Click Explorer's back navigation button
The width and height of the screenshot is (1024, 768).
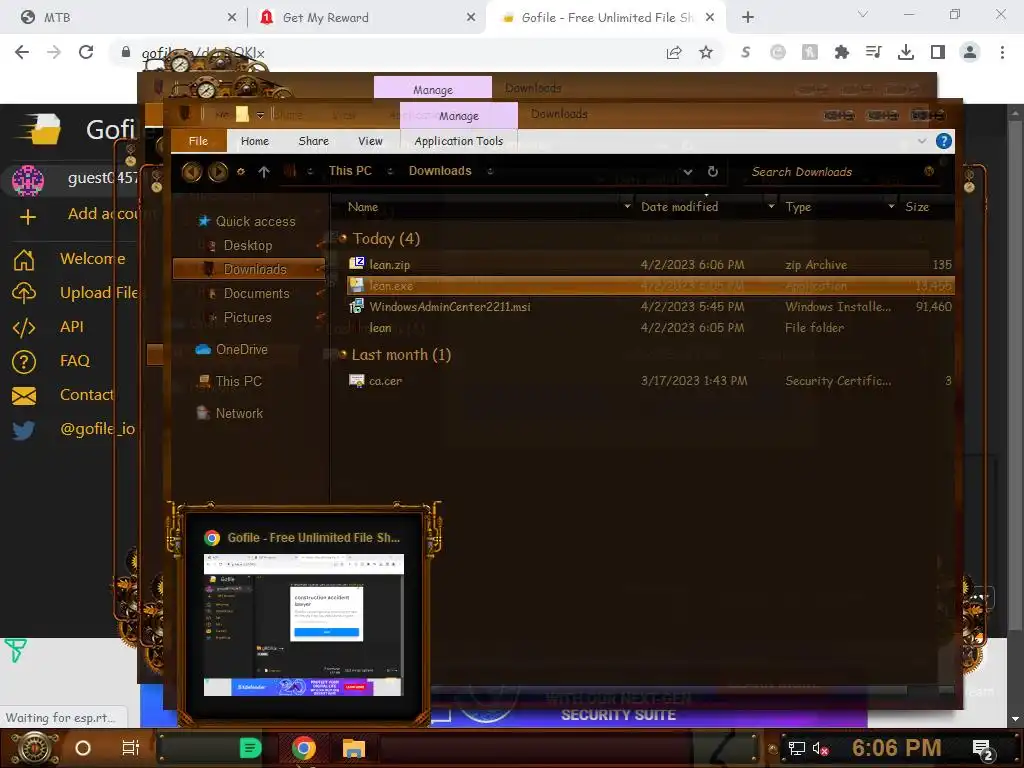coord(191,172)
